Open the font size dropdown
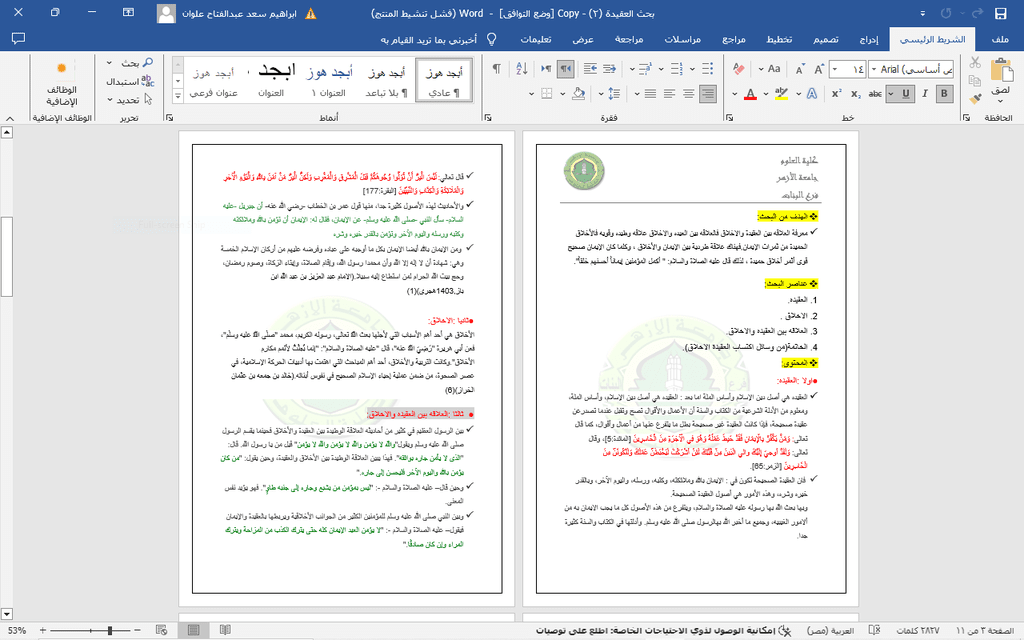The width and height of the screenshot is (1024, 640). coord(834,69)
